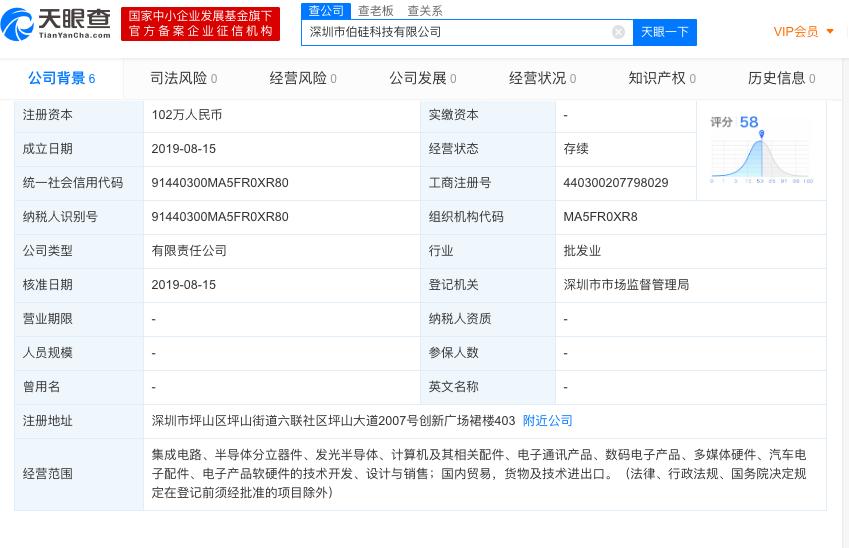Click the 统一社会信用代码 value
This screenshot has height=548, width=849.
pos(220,183)
